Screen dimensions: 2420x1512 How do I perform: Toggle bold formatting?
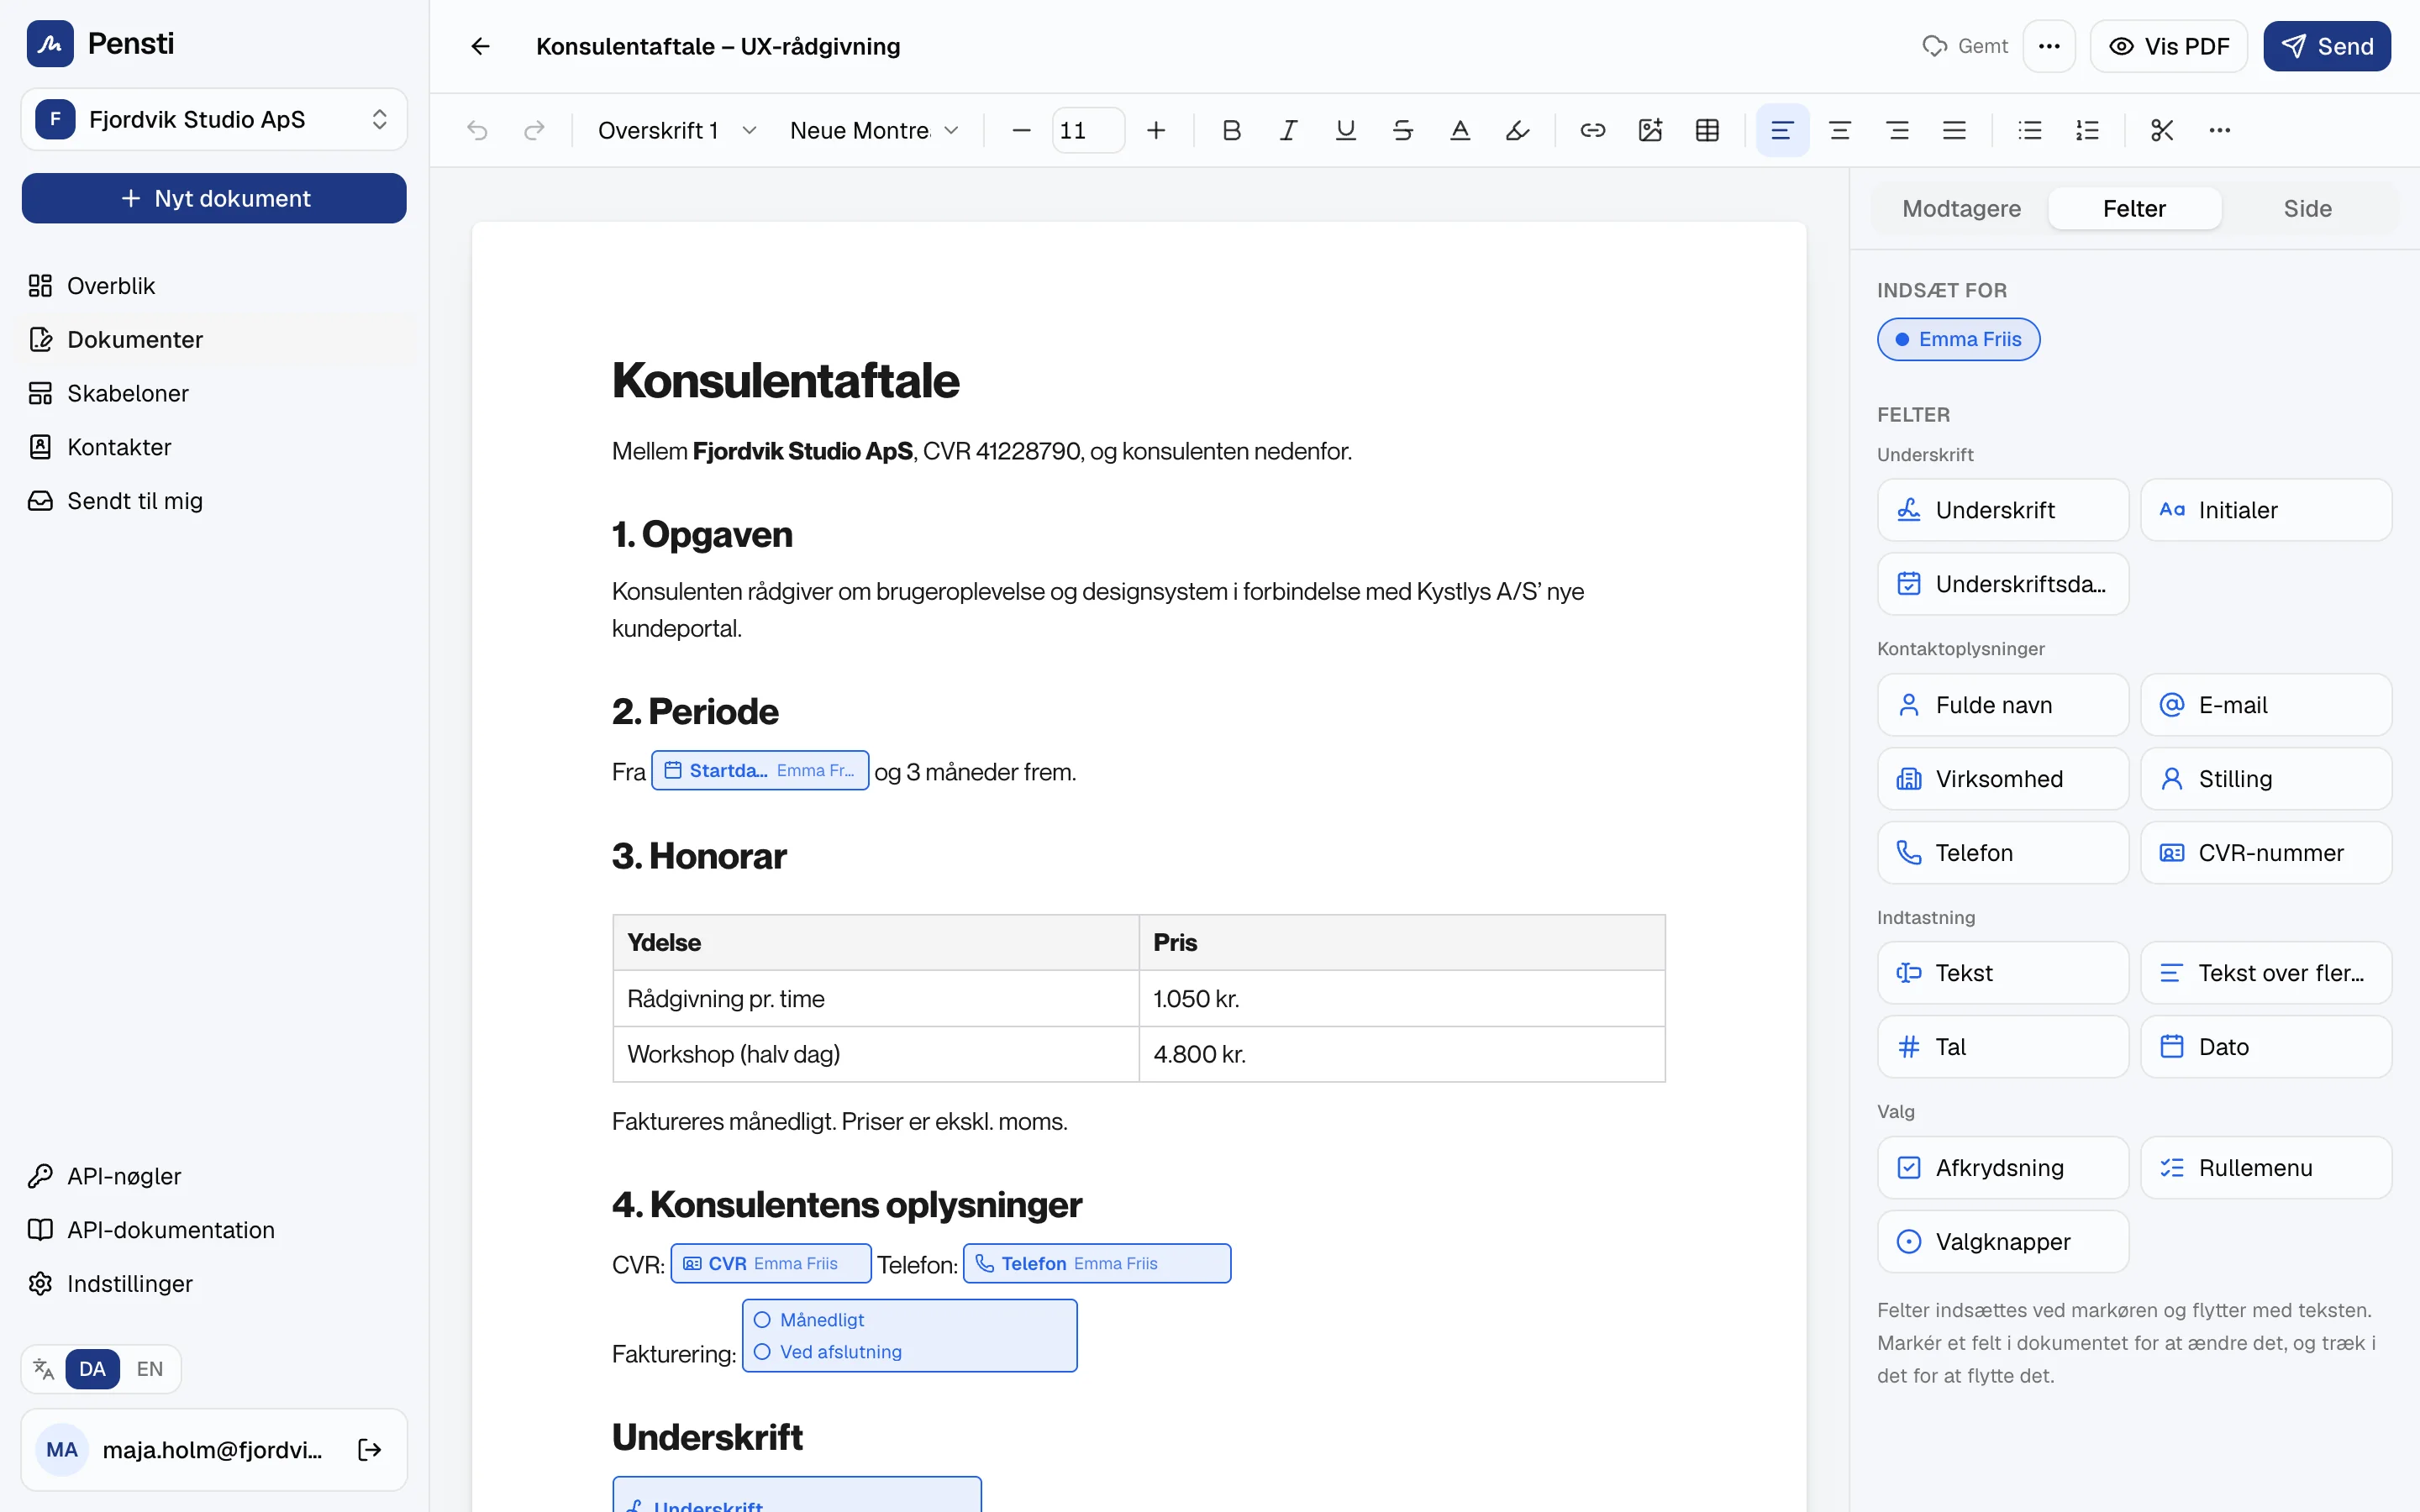1231,130
